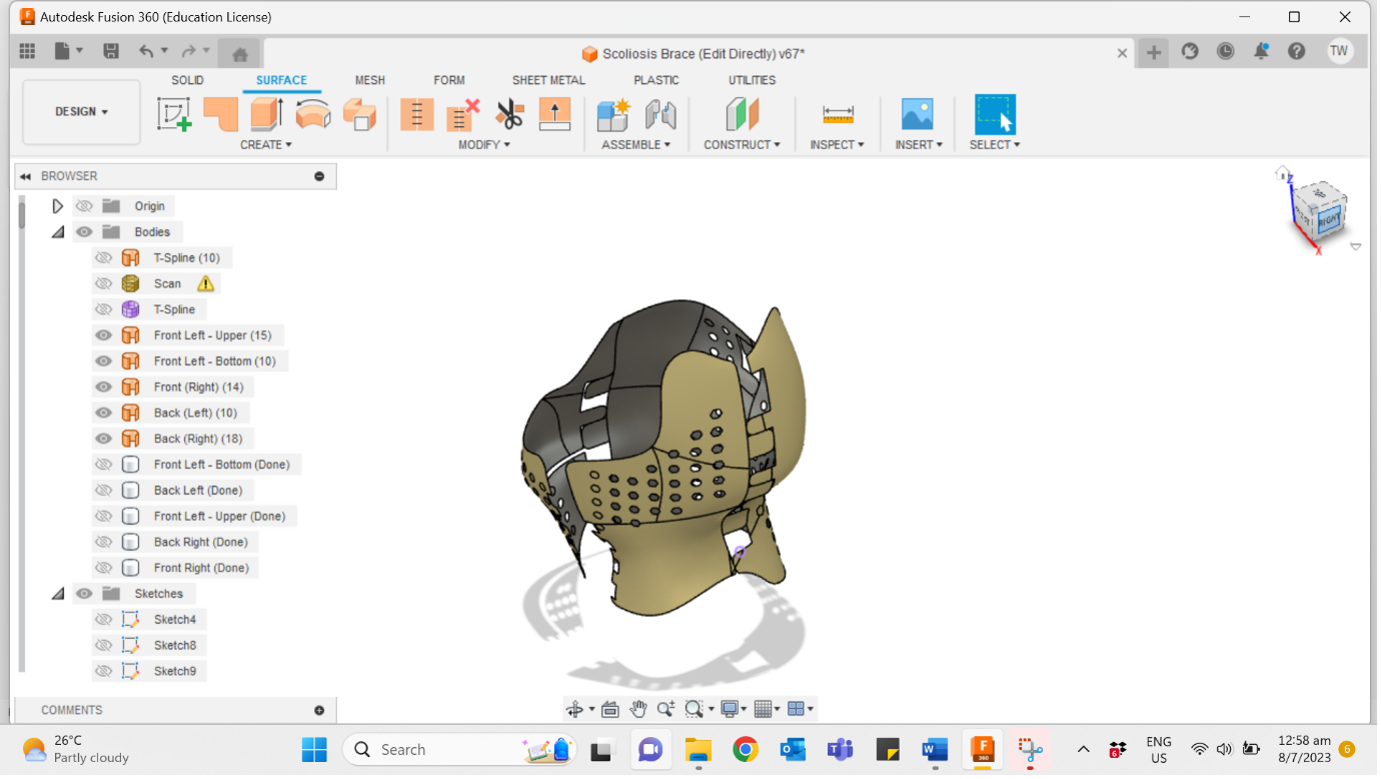Hide the Front (Right) (14) body
The image size is (1381, 779).
(103, 387)
